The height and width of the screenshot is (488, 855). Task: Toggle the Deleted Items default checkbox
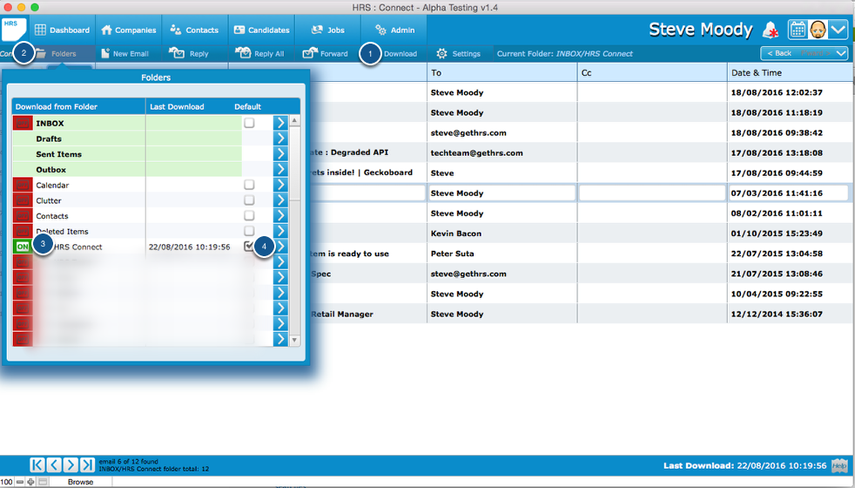click(x=249, y=231)
